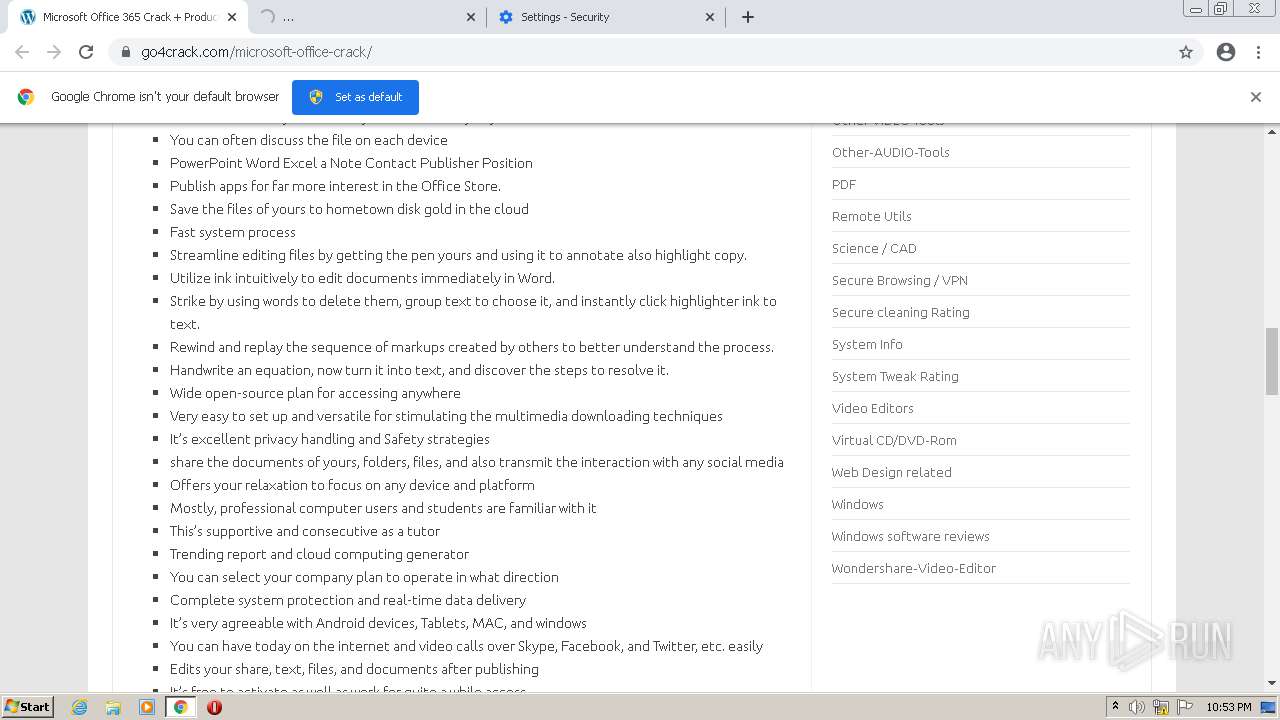Click 'Trending report and cloud computing generator'
1280x720 pixels.
pyautogui.click(x=319, y=554)
